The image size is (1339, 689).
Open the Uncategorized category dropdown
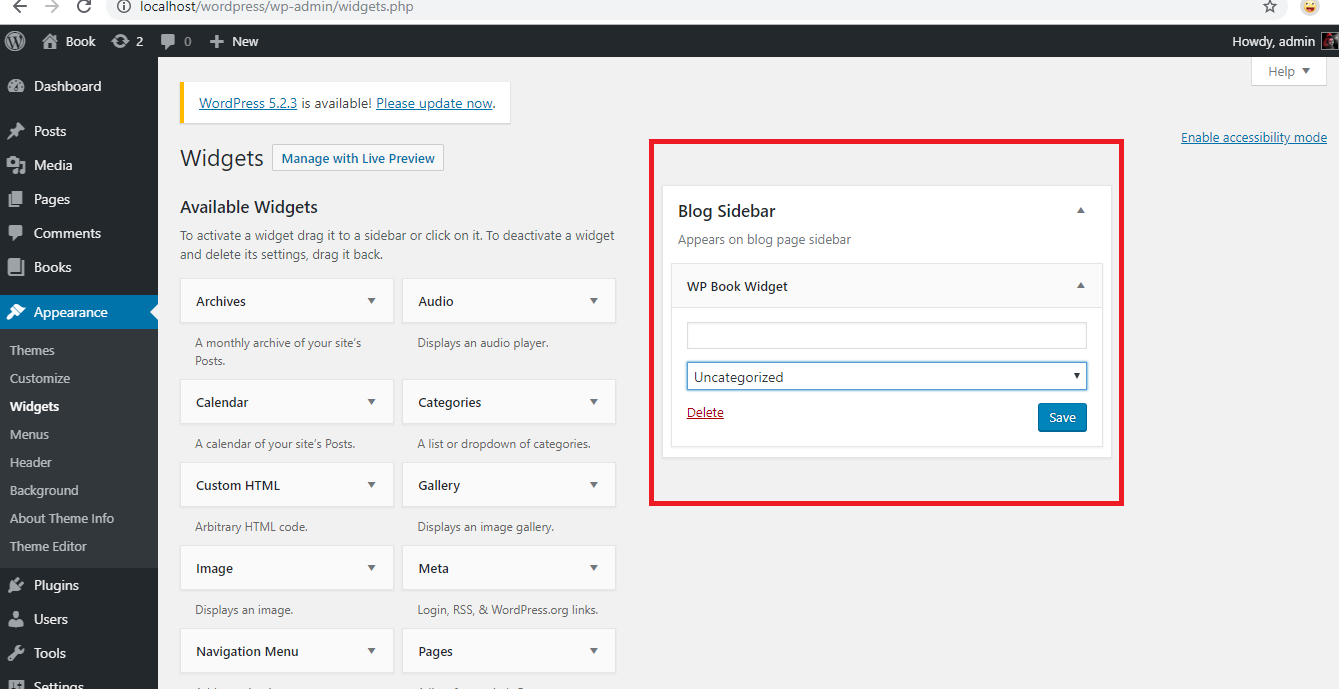point(886,375)
